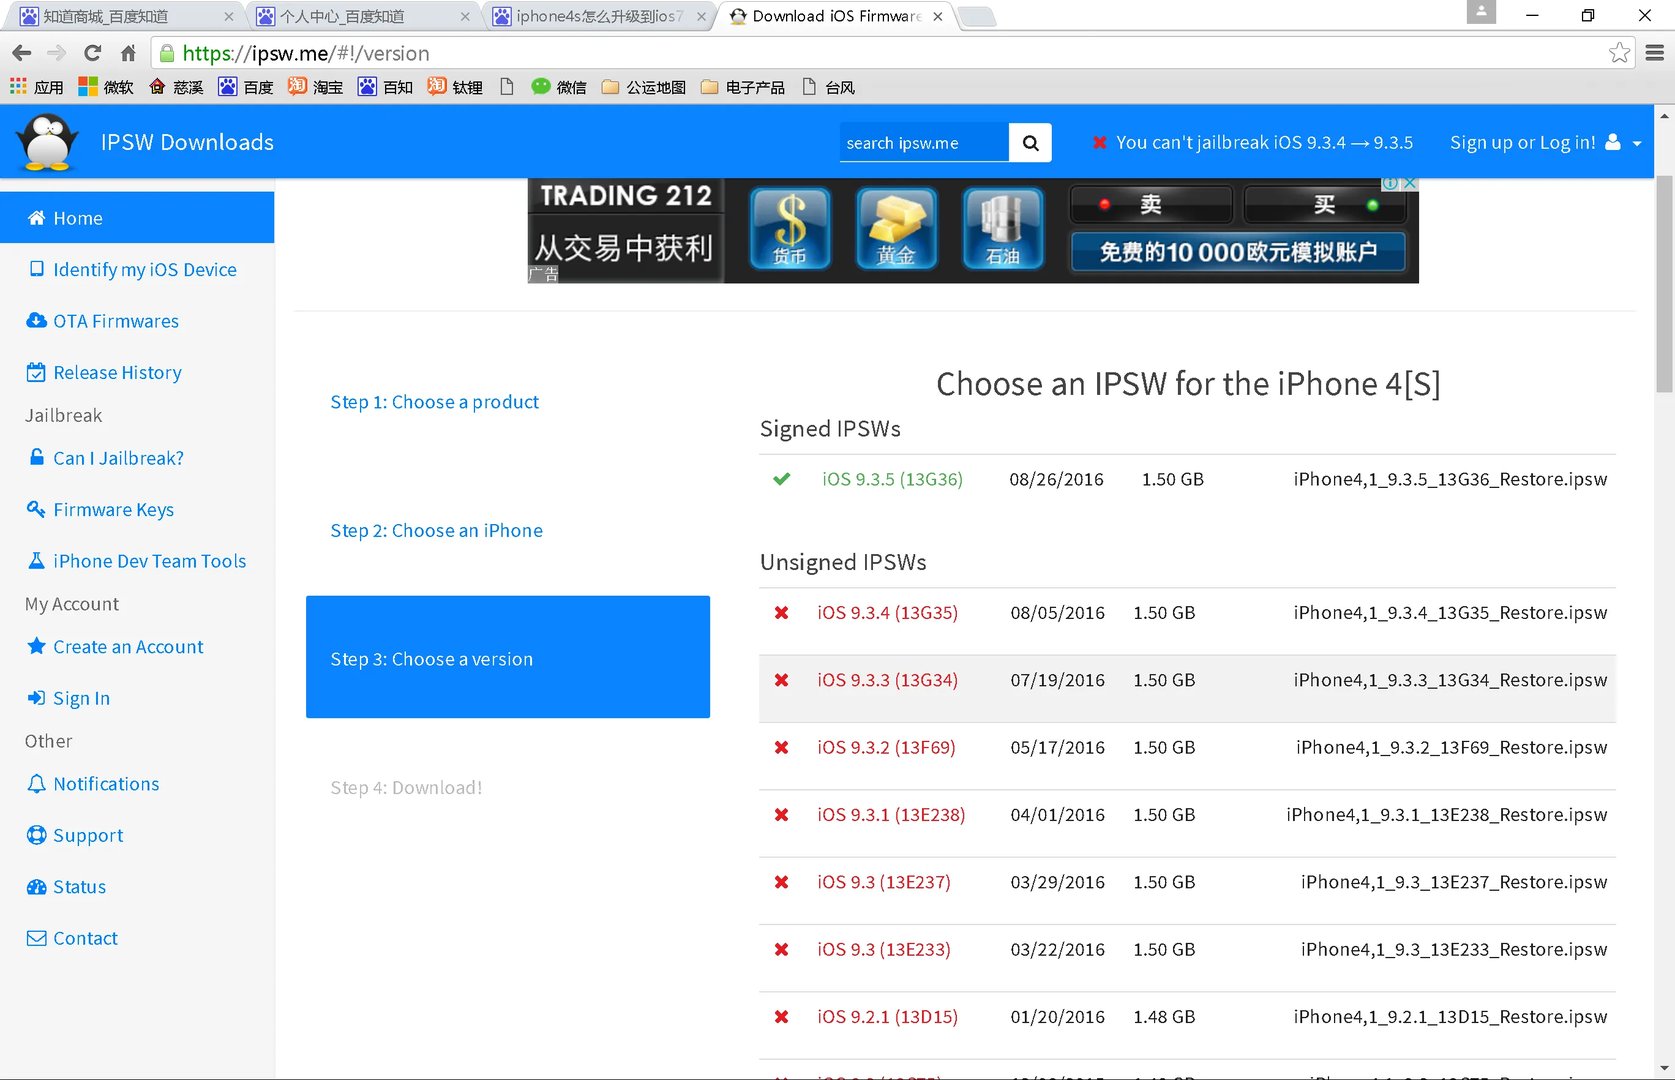Image resolution: width=1675 pixels, height=1080 pixels.
Task: Select OTA Firmwares cloud icon
Action: pos(35,320)
